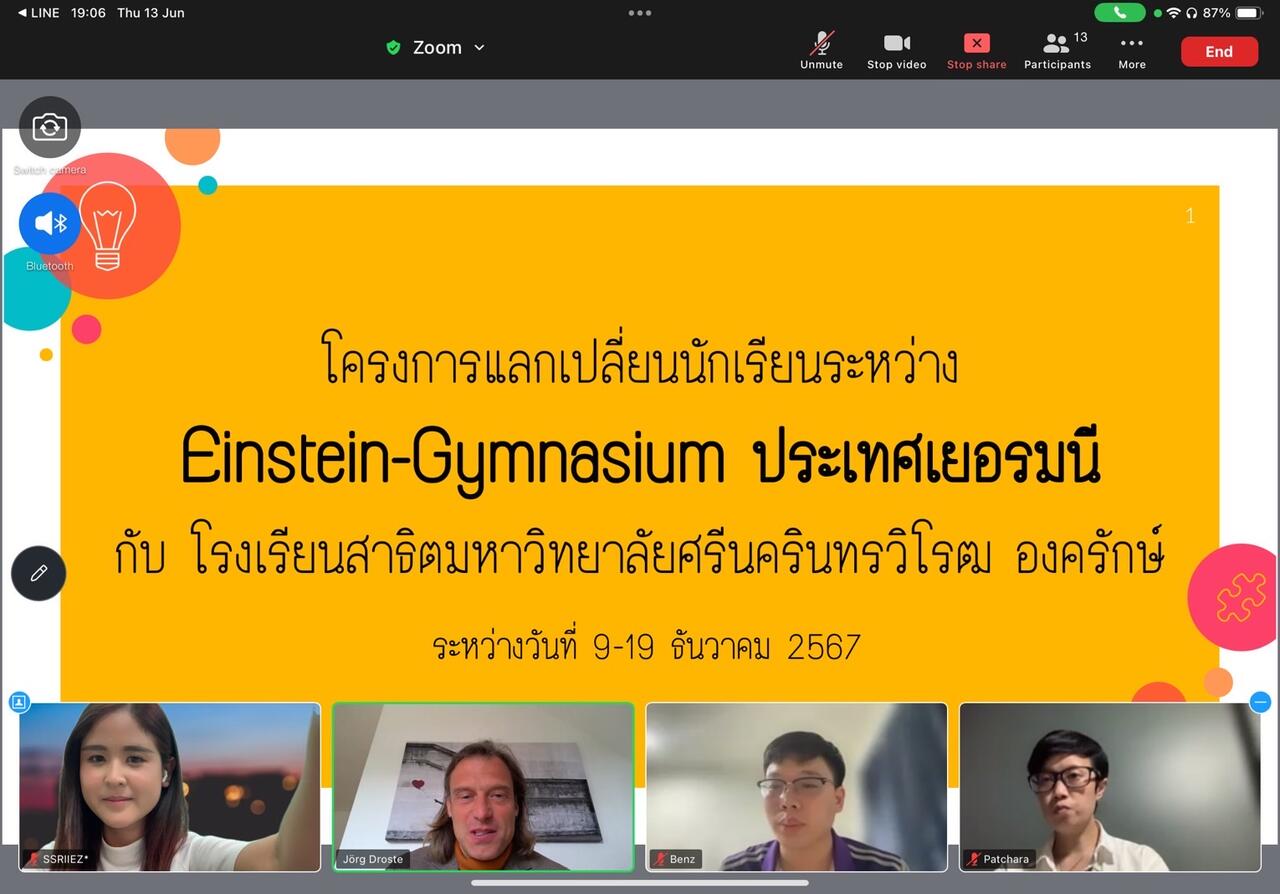The width and height of the screenshot is (1280, 894).
Task: Click the date 'Thu 13 Jun'
Action: 151,13
